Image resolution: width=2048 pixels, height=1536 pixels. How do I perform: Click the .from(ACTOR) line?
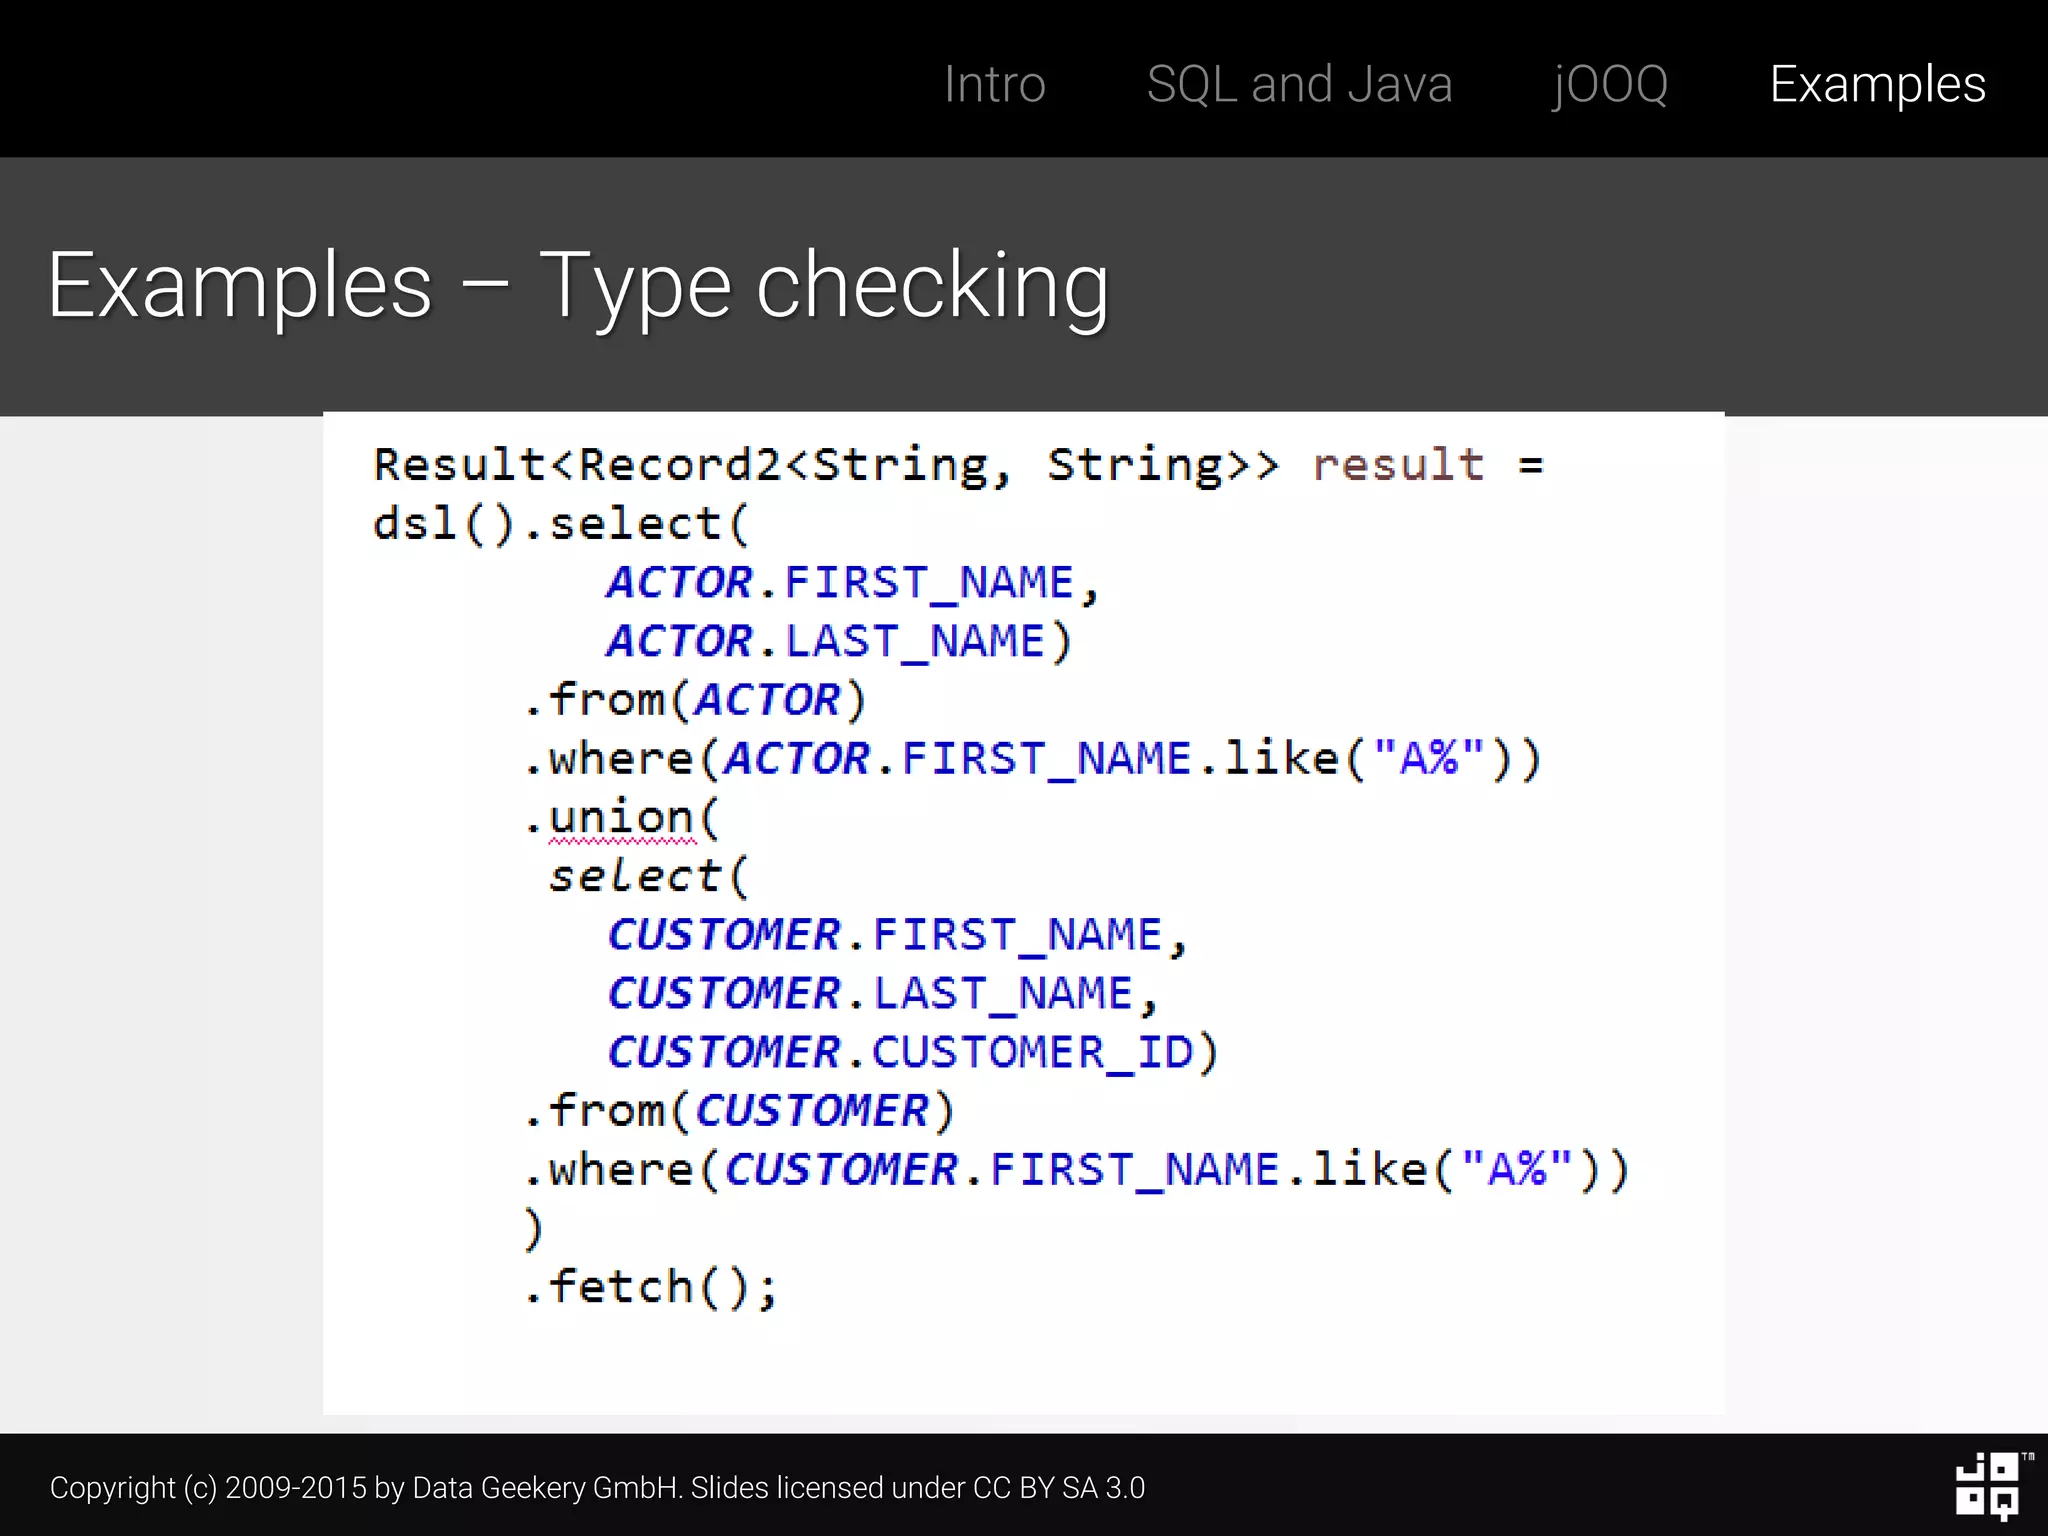click(694, 700)
